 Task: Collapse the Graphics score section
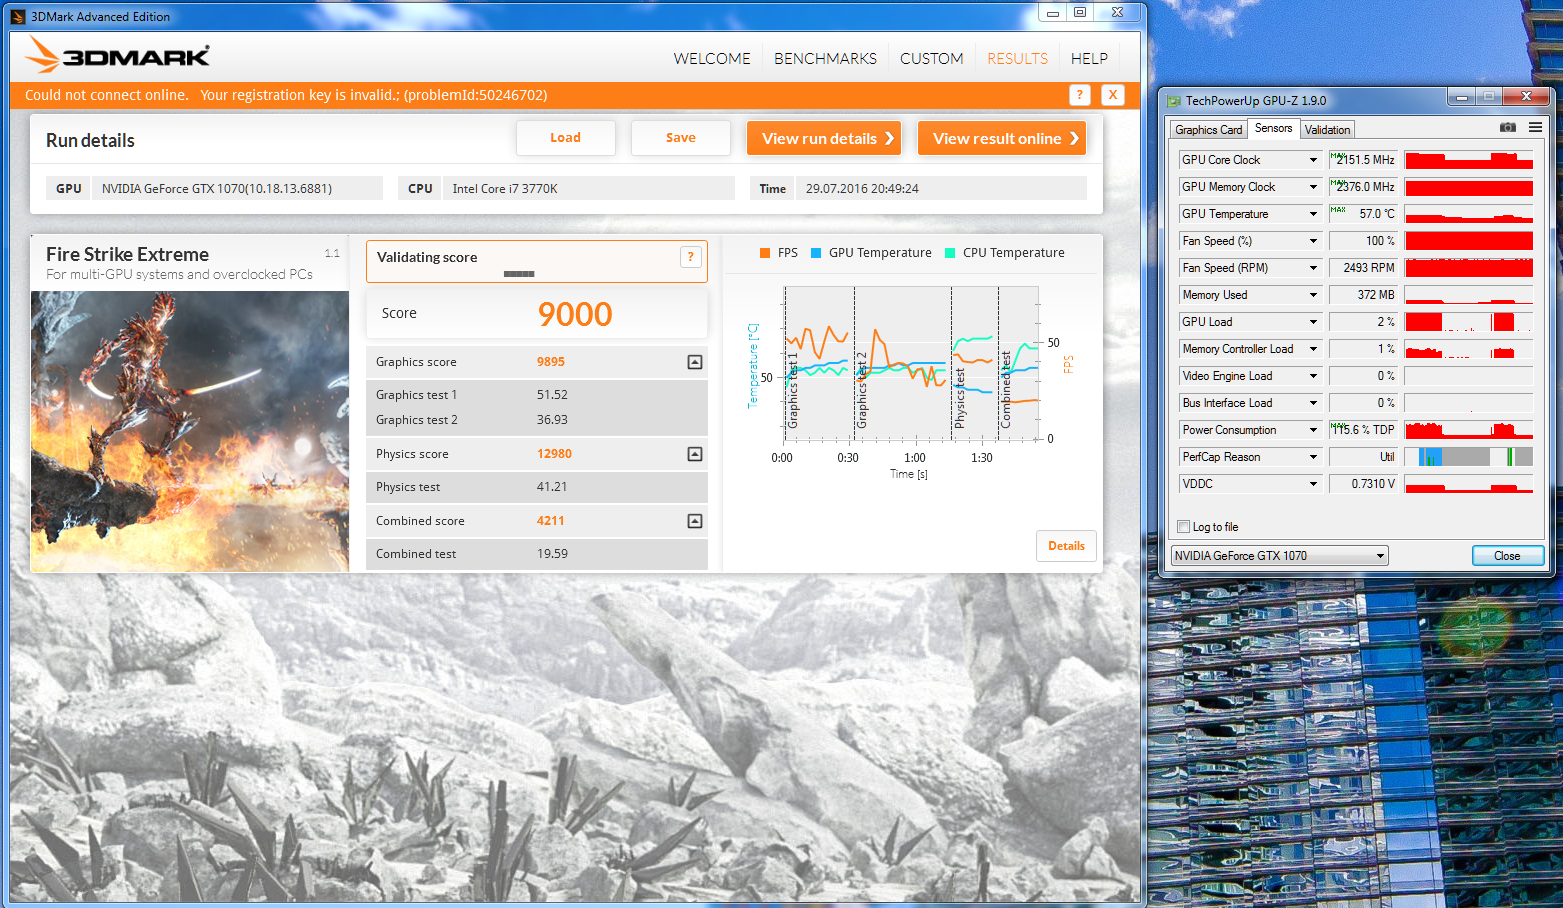pos(695,362)
